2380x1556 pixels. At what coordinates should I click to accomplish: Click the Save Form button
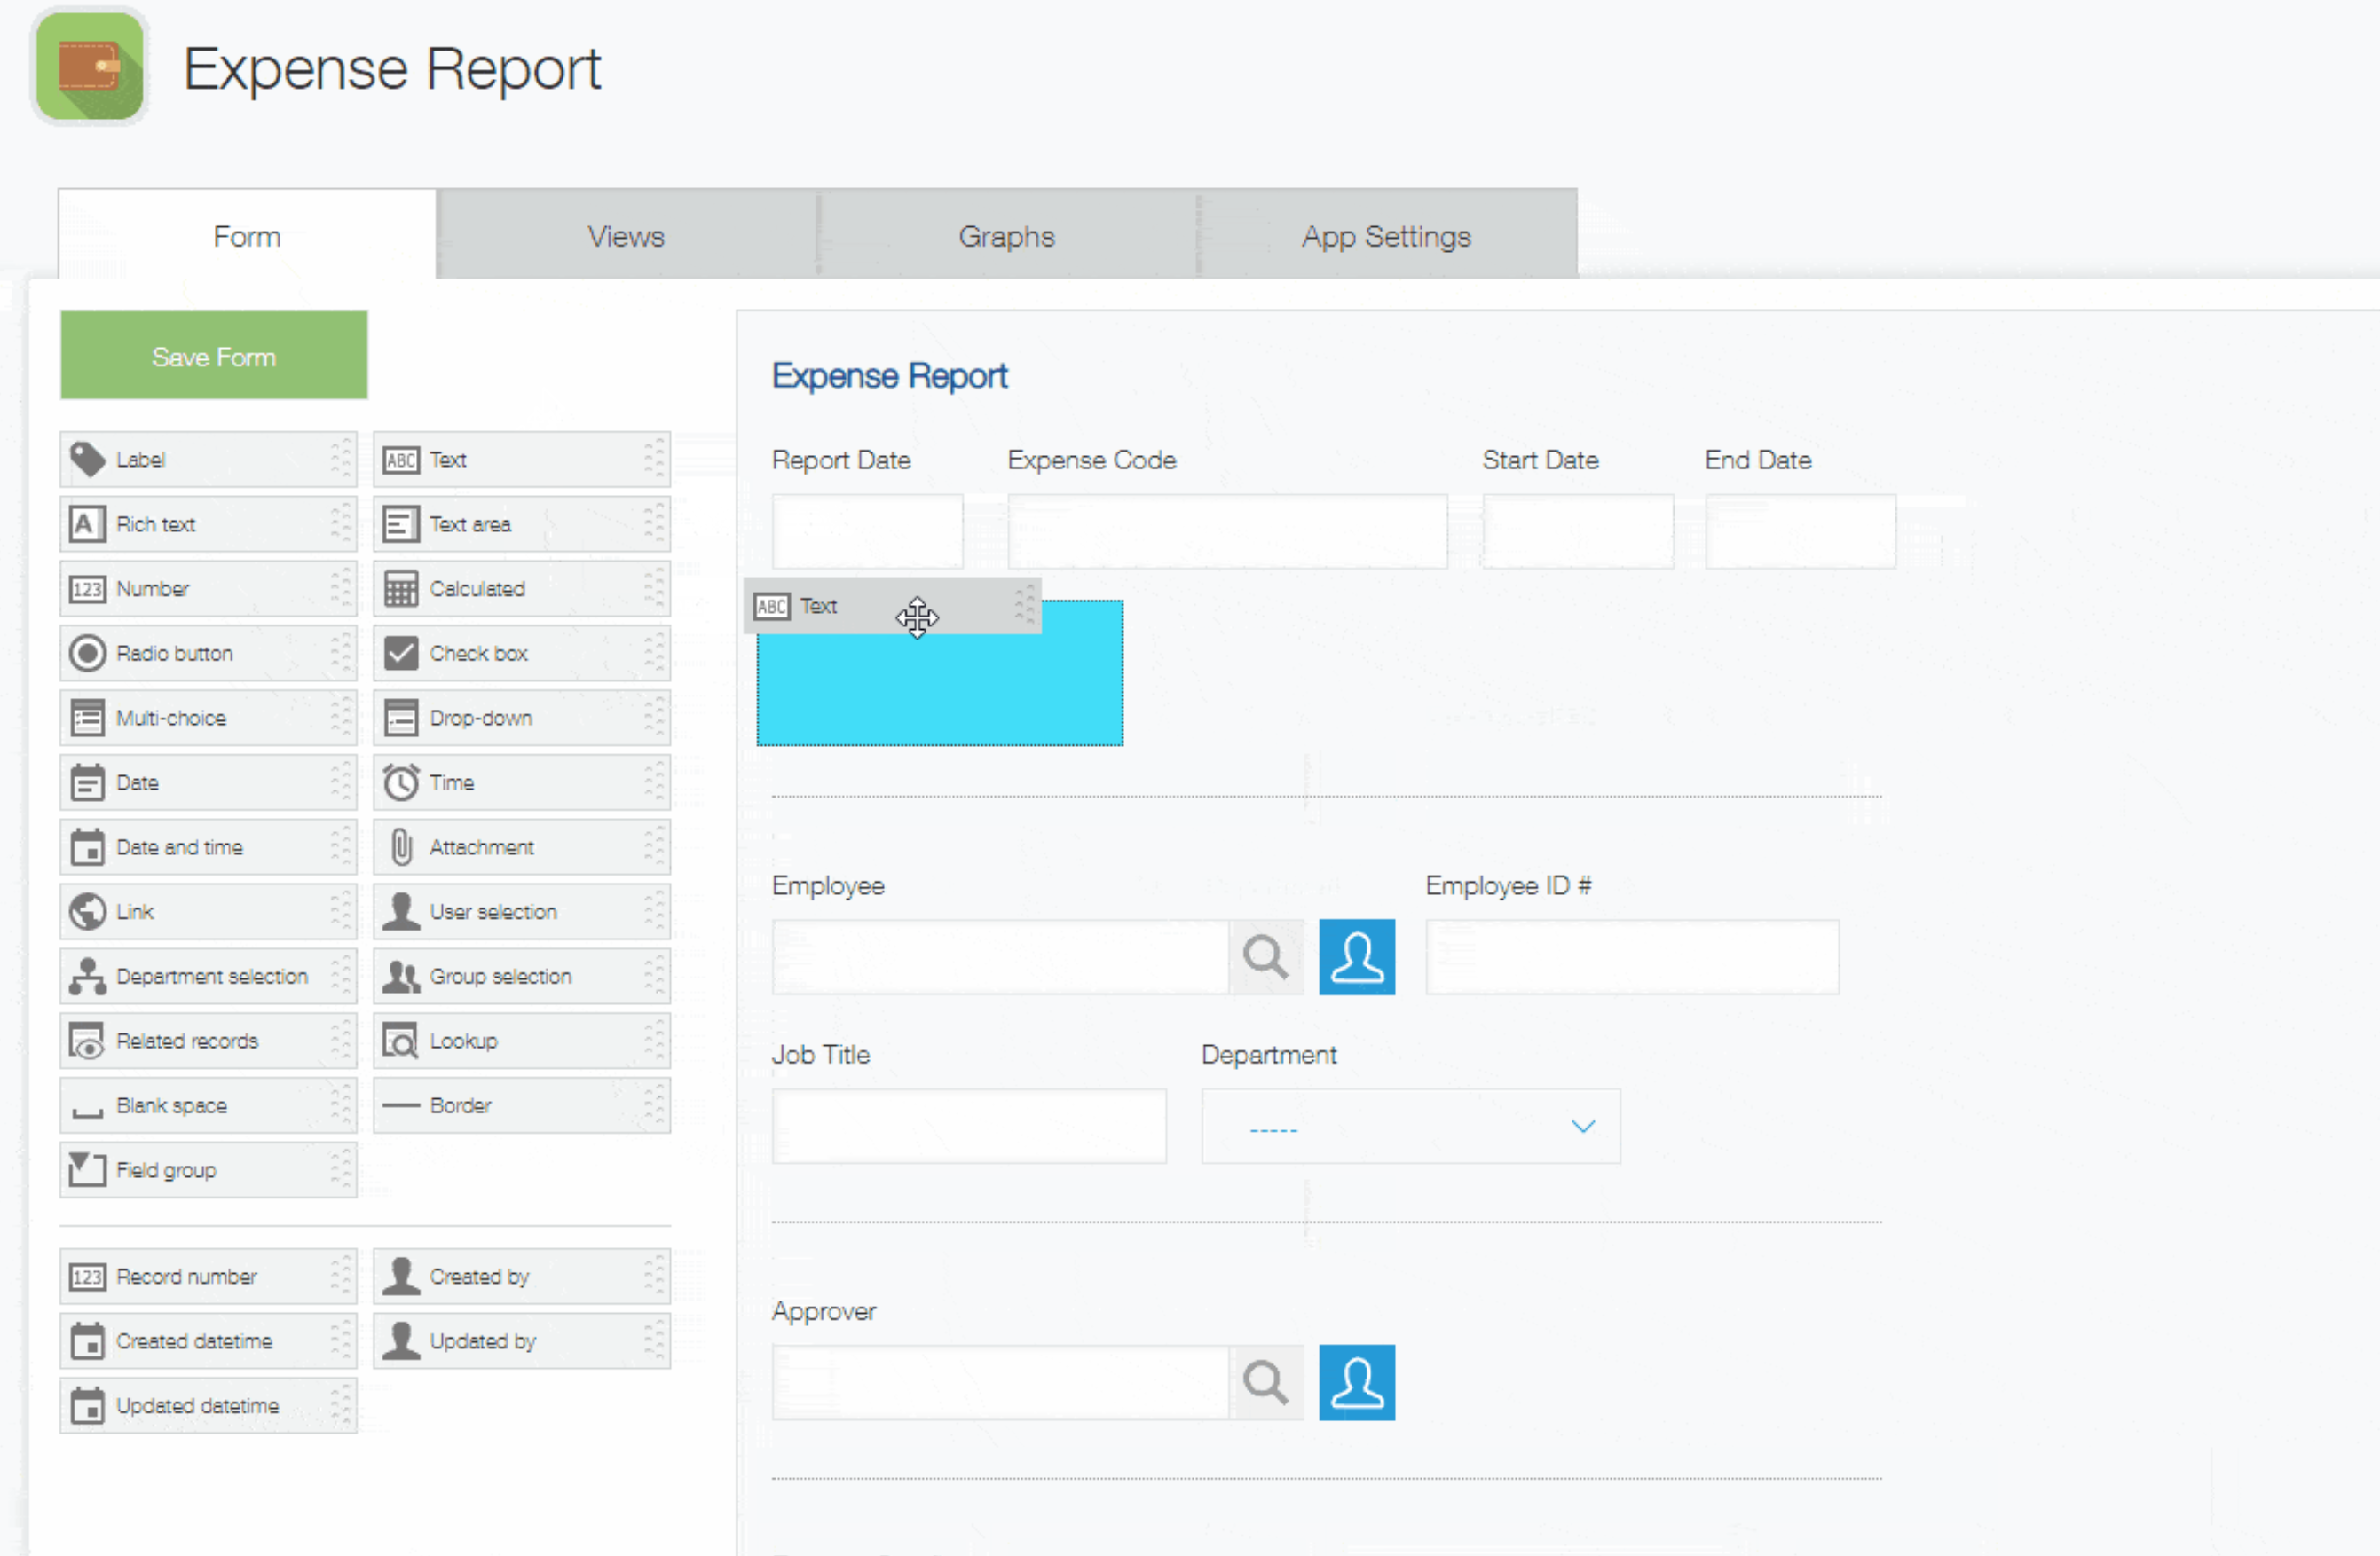tap(213, 356)
